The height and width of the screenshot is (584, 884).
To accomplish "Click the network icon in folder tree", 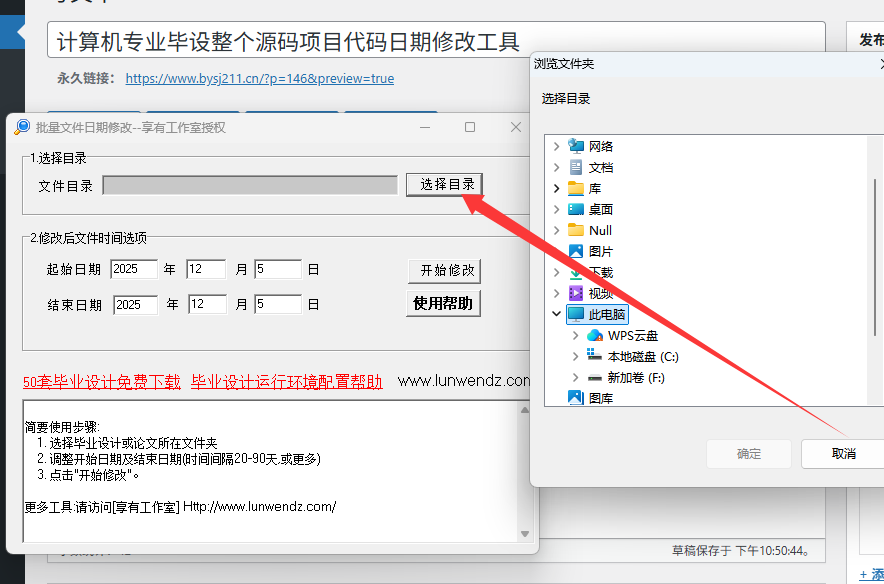I will pyautogui.click(x=576, y=146).
